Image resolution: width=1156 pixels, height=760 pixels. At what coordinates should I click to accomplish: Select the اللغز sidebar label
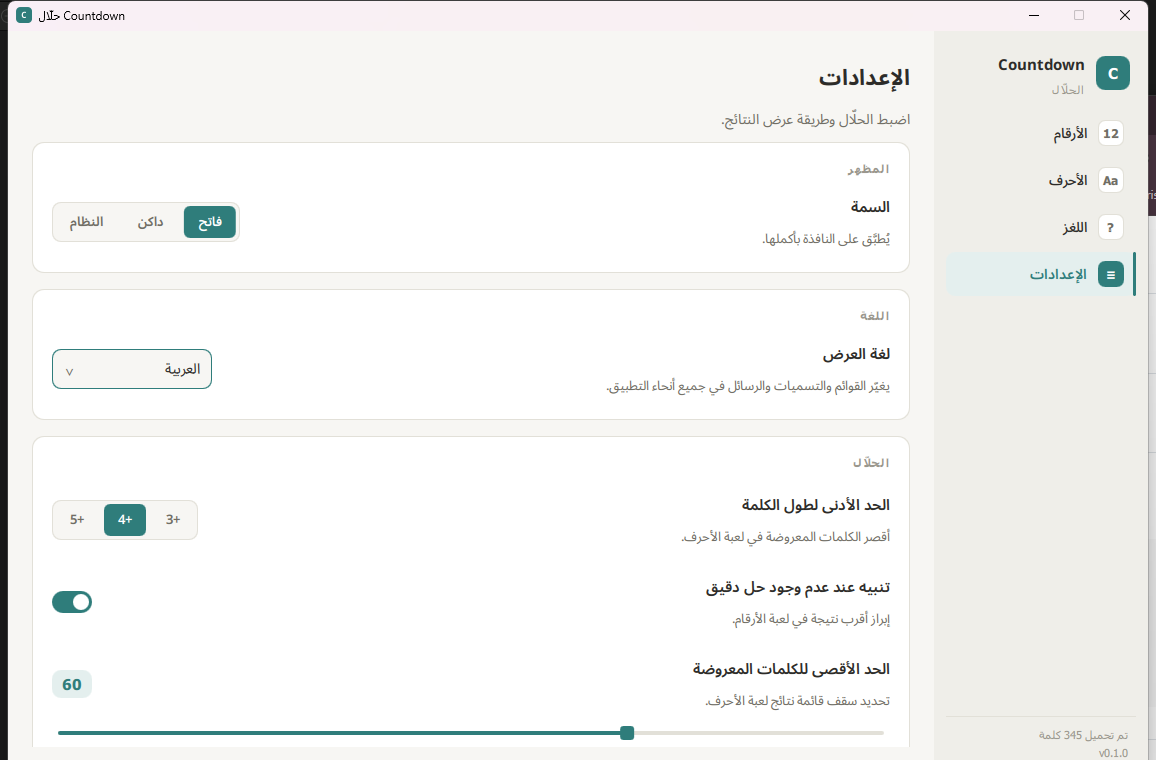(x=1074, y=228)
